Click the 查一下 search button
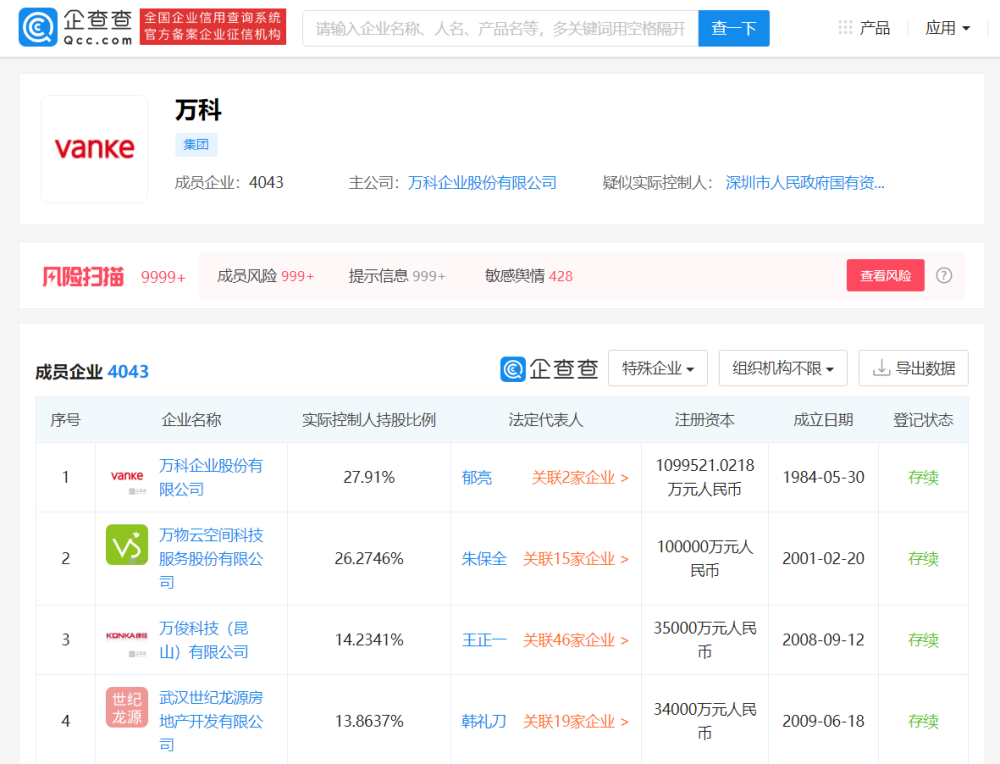Image resolution: width=1000 pixels, height=764 pixels. (733, 28)
